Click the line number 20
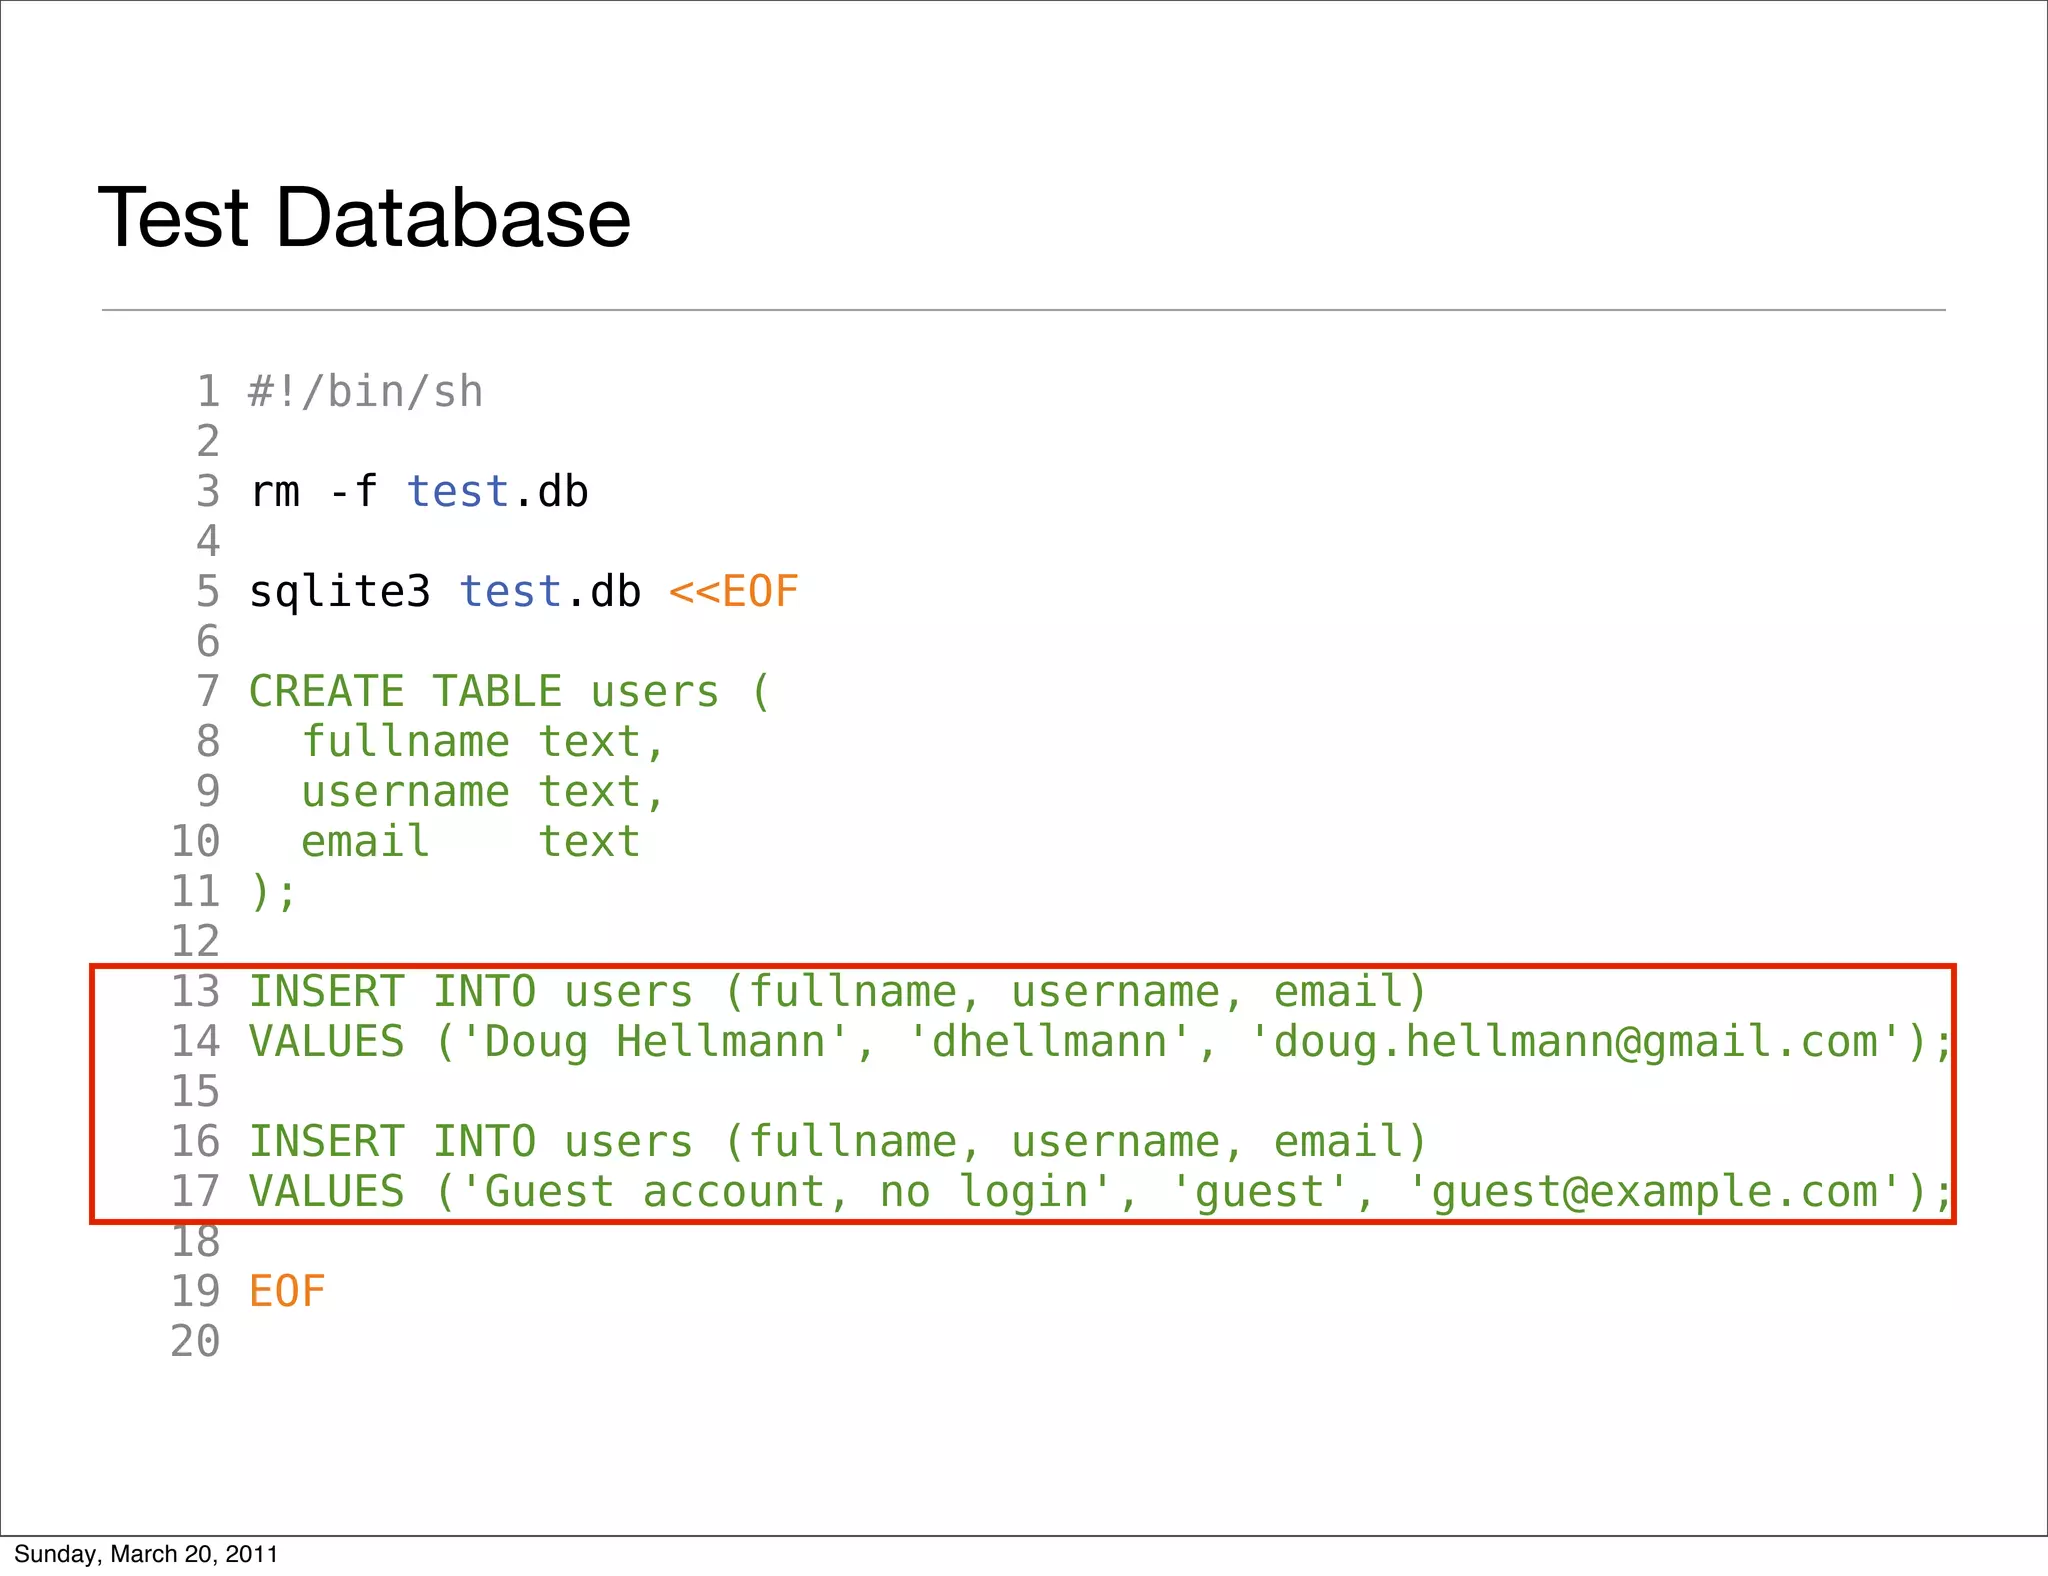The width and height of the screenshot is (2048, 1576). tap(195, 1341)
